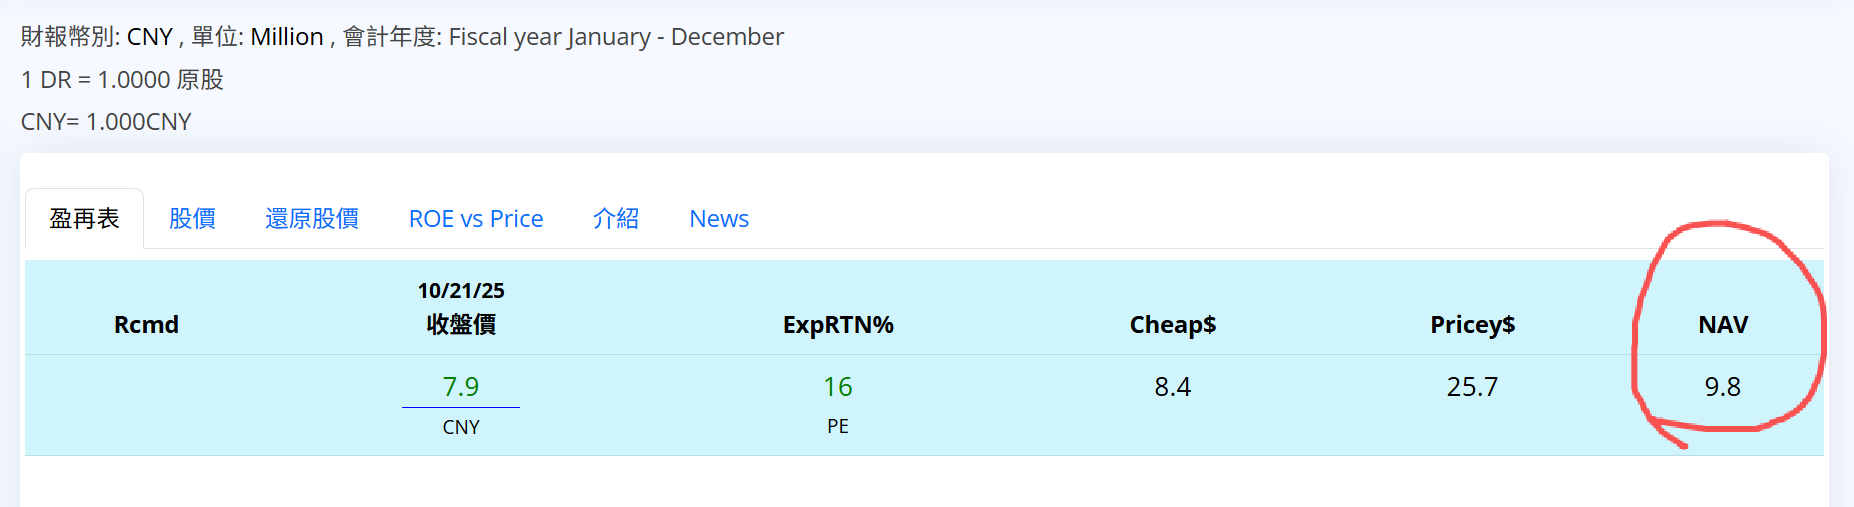Open the 介紹 tab
Image resolution: width=1854 pixels, height=507 pixels.
point(616,219)
